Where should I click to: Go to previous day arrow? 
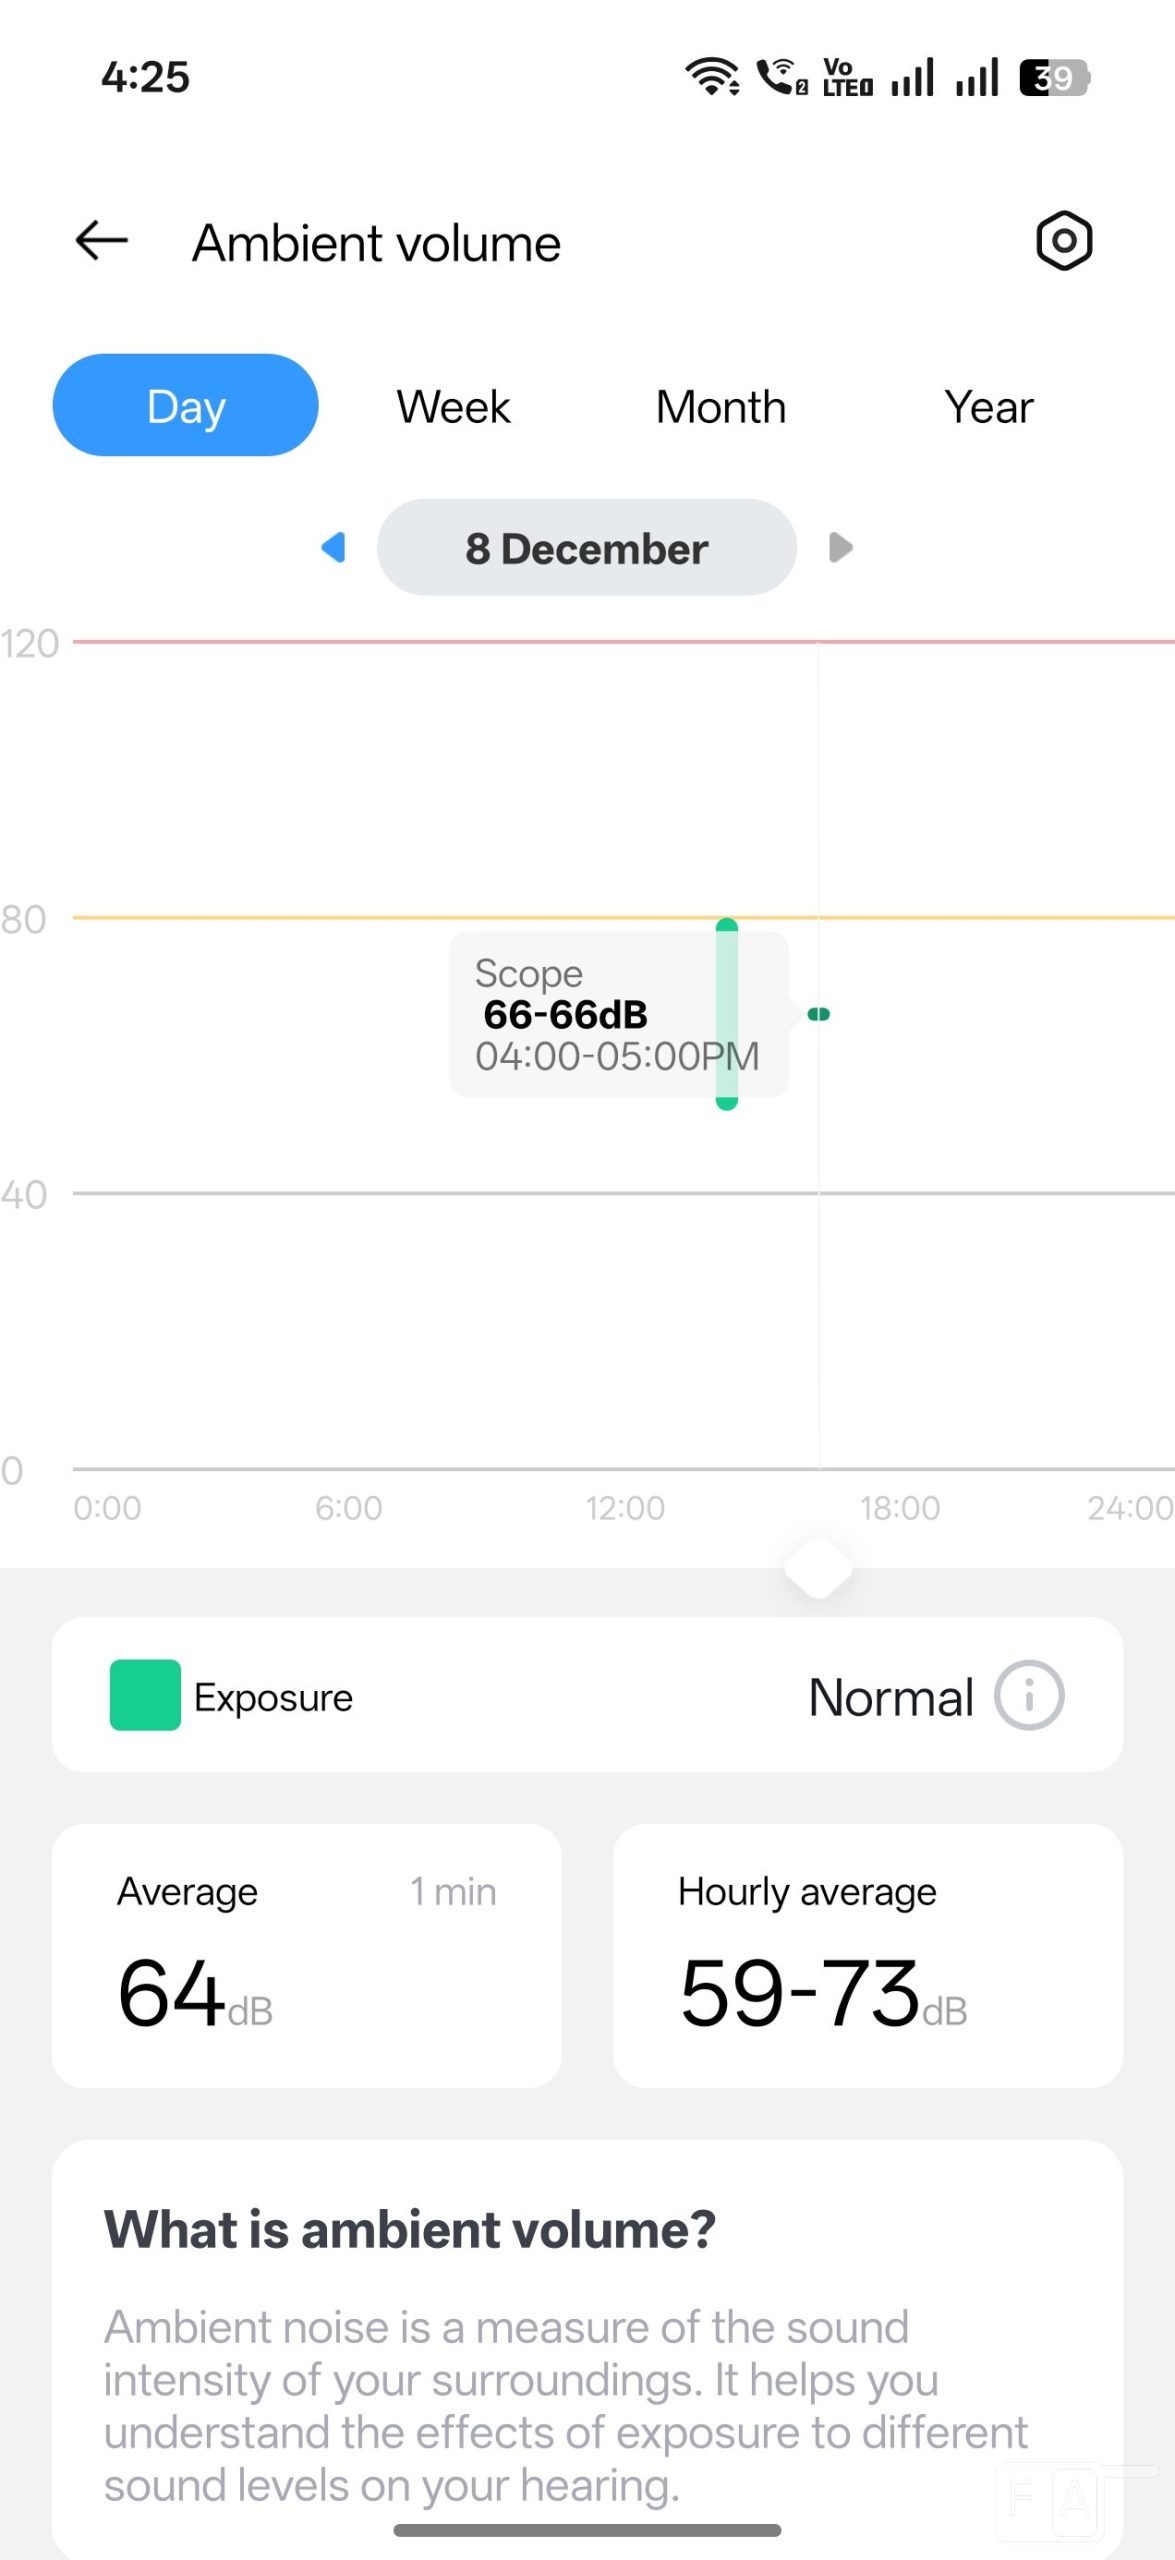pos(334,547)
